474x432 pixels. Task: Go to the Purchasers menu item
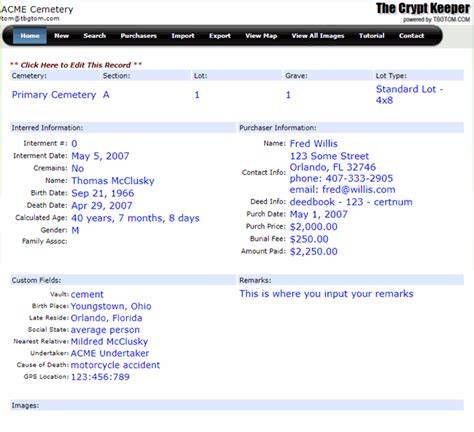tap(139, 36)
